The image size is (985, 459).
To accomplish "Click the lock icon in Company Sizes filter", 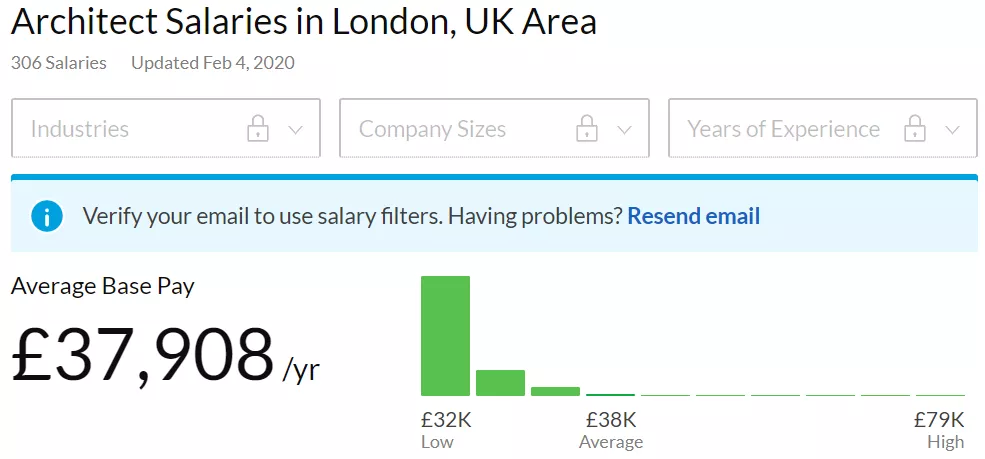I will pyautogui.click(x=586, y=128).
